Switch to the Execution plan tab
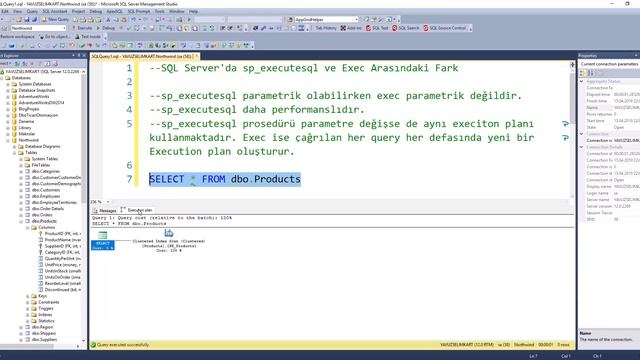The image size is (640, 360). click(x=137, y=210)
